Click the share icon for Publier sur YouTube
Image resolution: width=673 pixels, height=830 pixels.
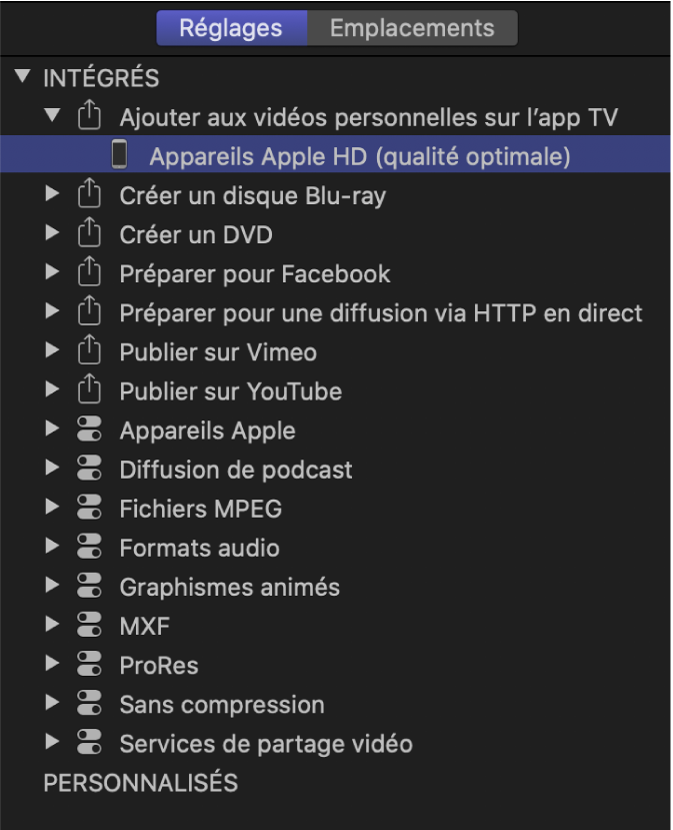pyautogui.click(x=89, y=391)
